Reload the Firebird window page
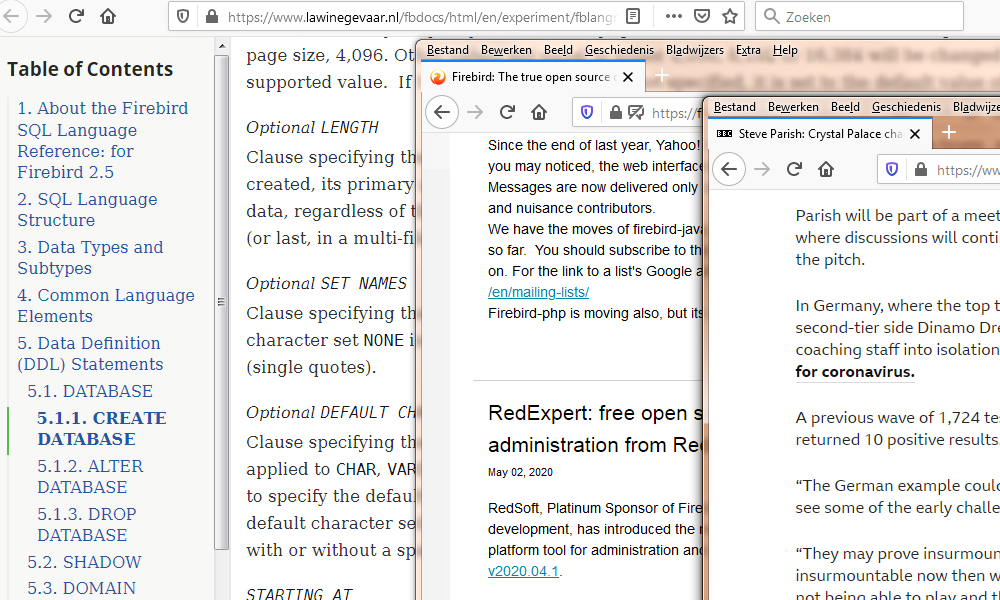This screenshot has height=600, width=1000. (x=507, y=112)
